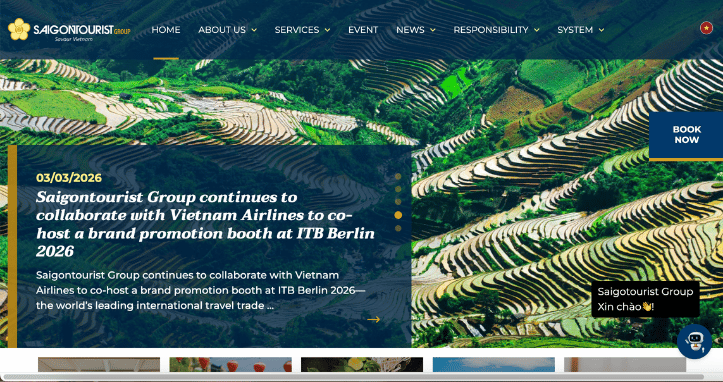Open the News menu

pyautogui.click(x=410, y=30)
